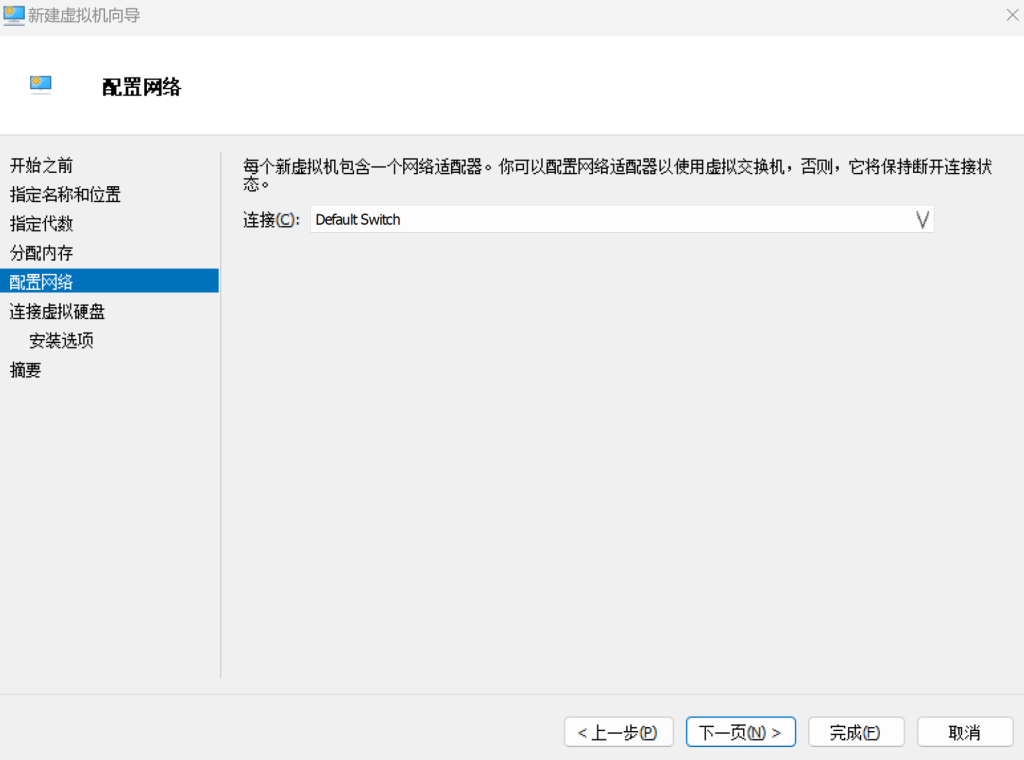
Task: Finish the wizard with 完成
Action: tap(856, 732)
